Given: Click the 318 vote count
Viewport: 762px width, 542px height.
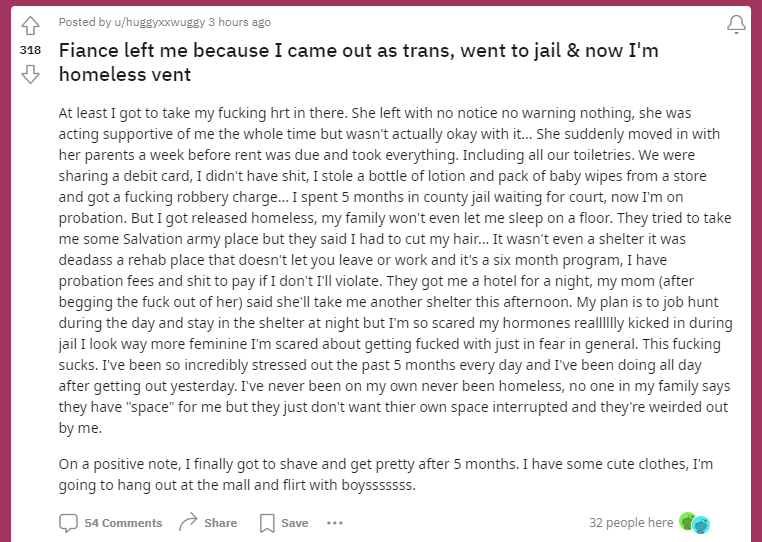Looking at the screenshot, I should [30, 48].
